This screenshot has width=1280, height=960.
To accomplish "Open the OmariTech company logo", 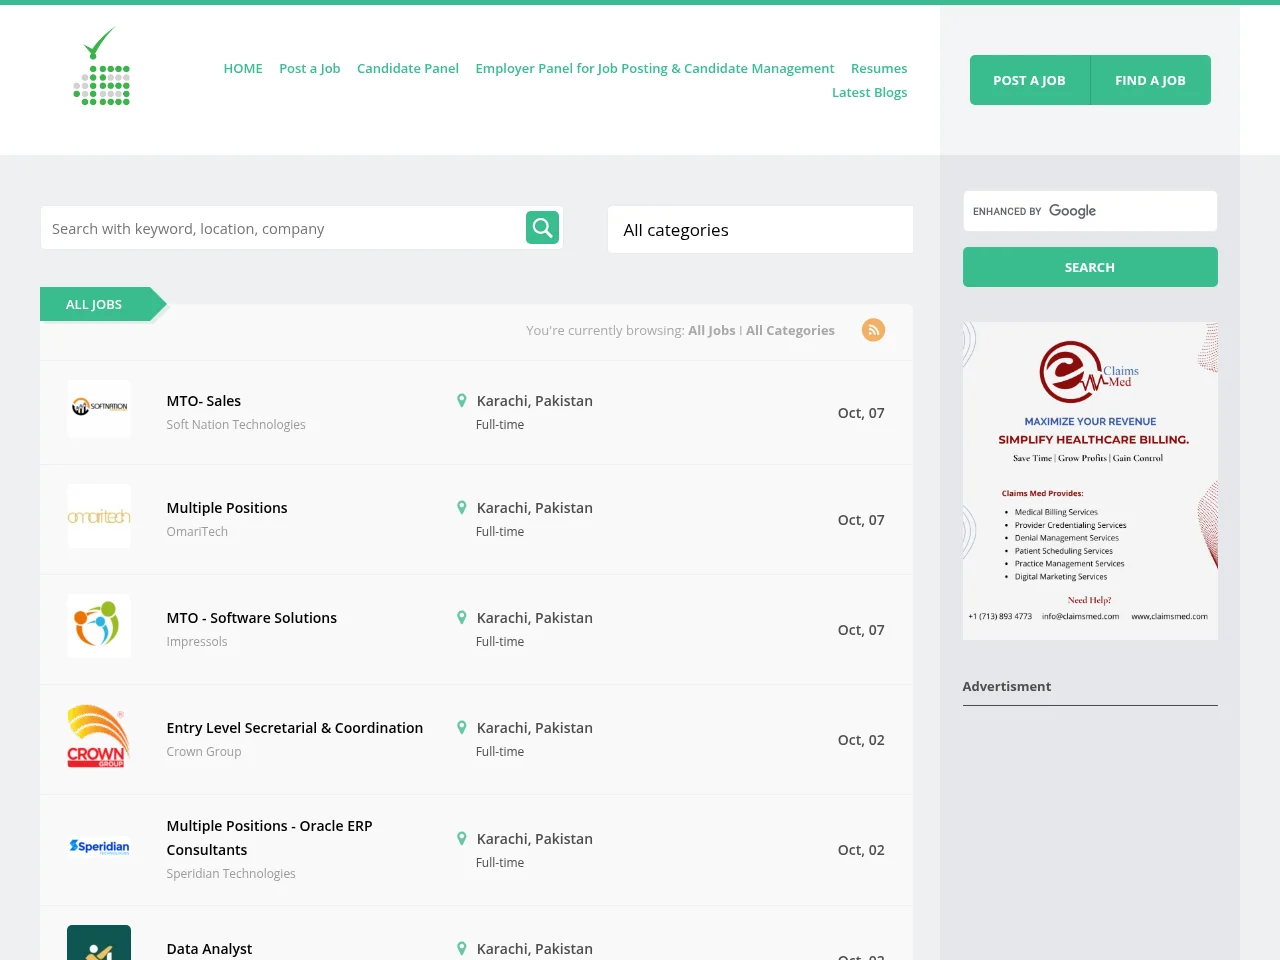I will [x=99, y=516].
